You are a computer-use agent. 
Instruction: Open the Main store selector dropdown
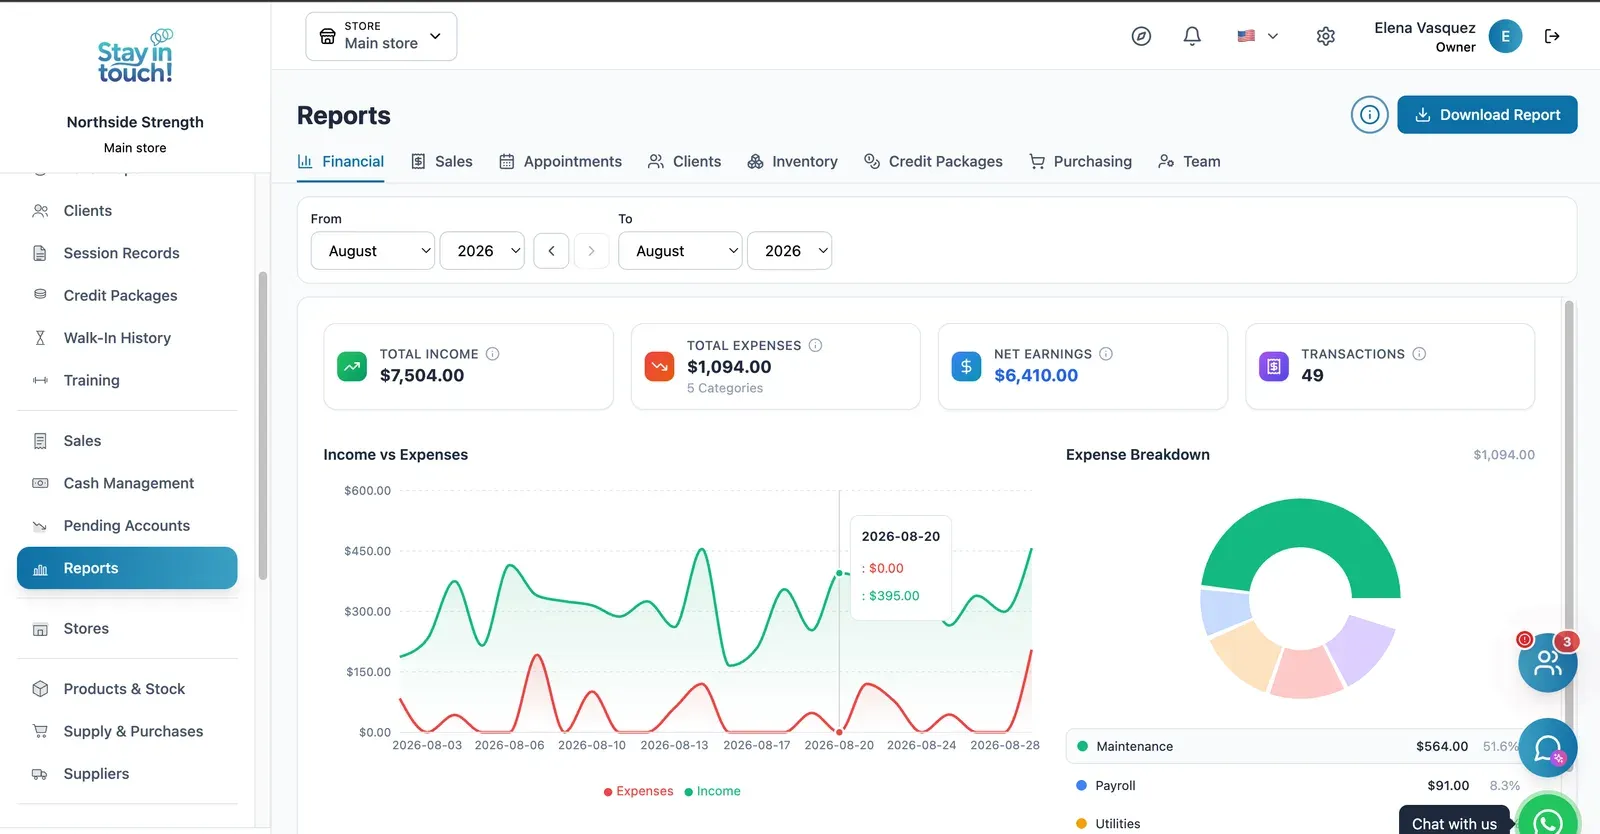pos(381,36)
